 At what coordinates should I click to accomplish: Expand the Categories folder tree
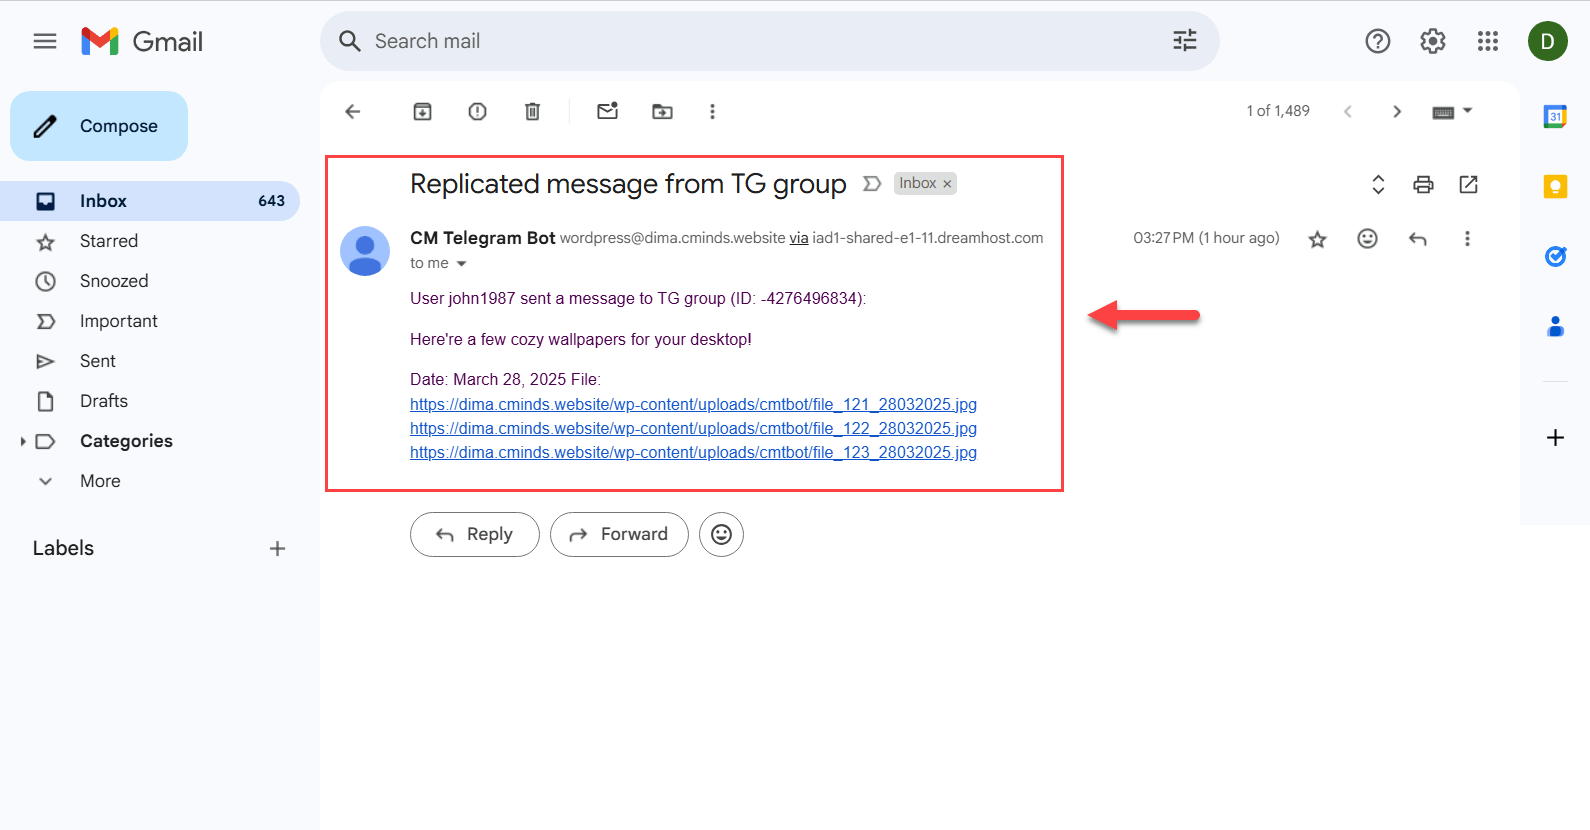(x=23, y=441)
